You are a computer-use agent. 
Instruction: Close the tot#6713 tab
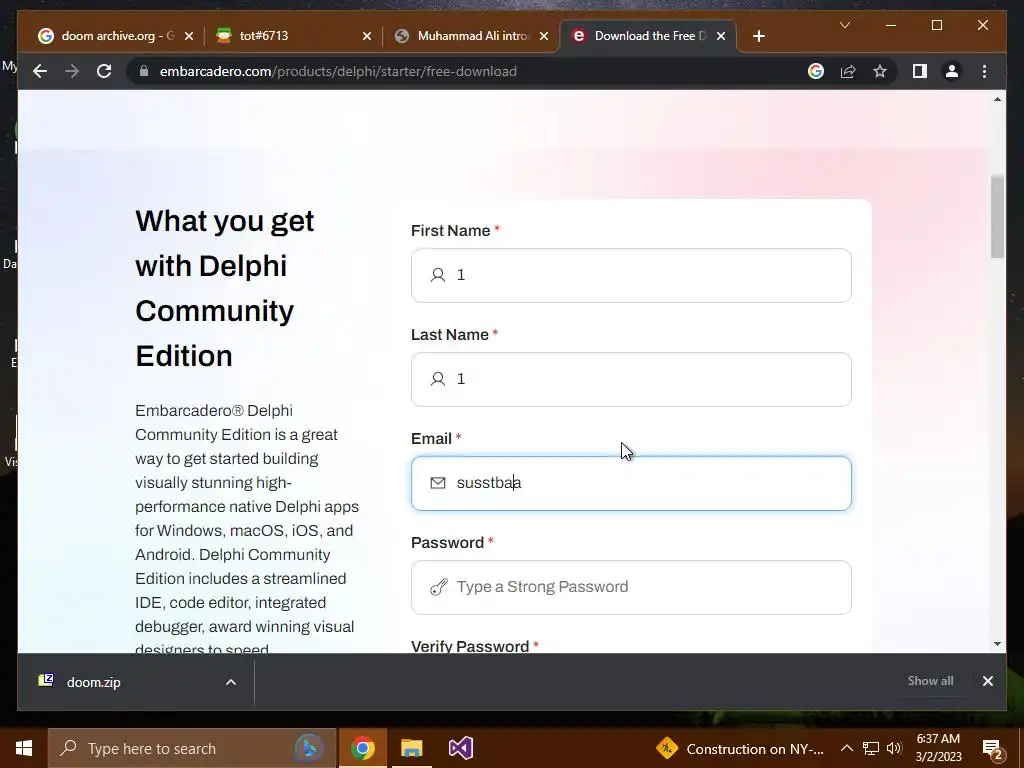[x=366, y=36]
